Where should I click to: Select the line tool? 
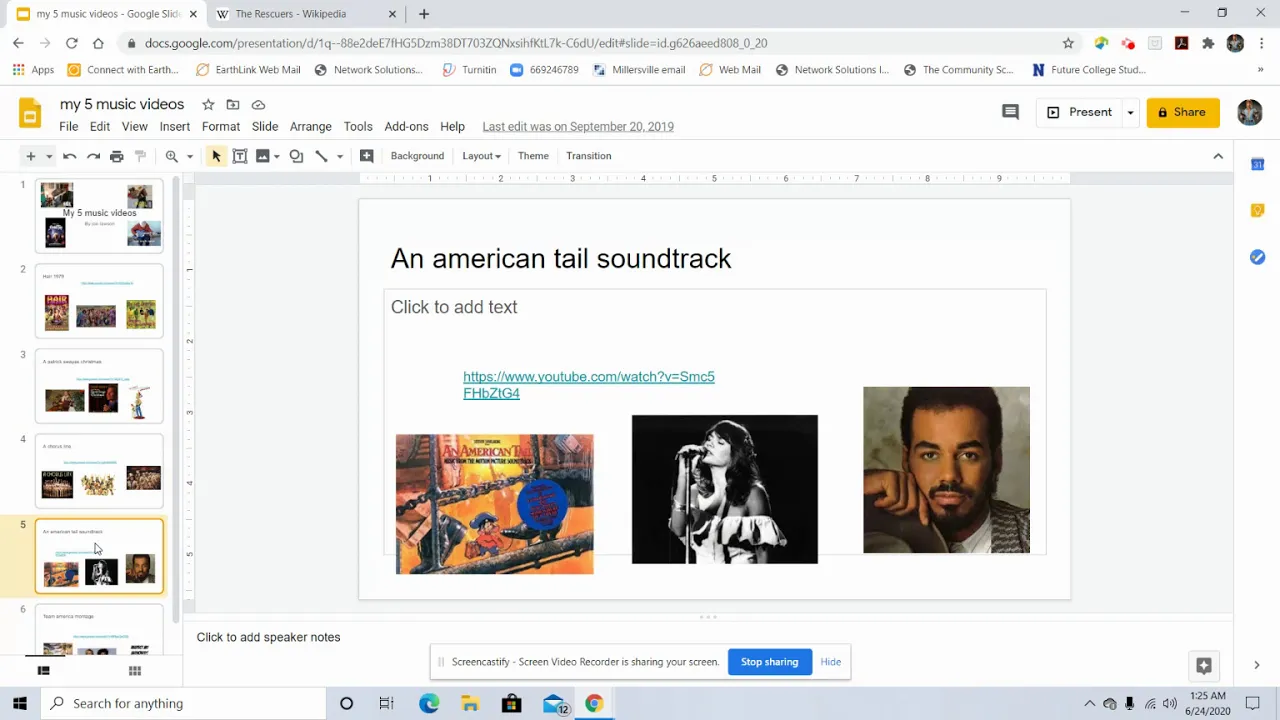321,156
